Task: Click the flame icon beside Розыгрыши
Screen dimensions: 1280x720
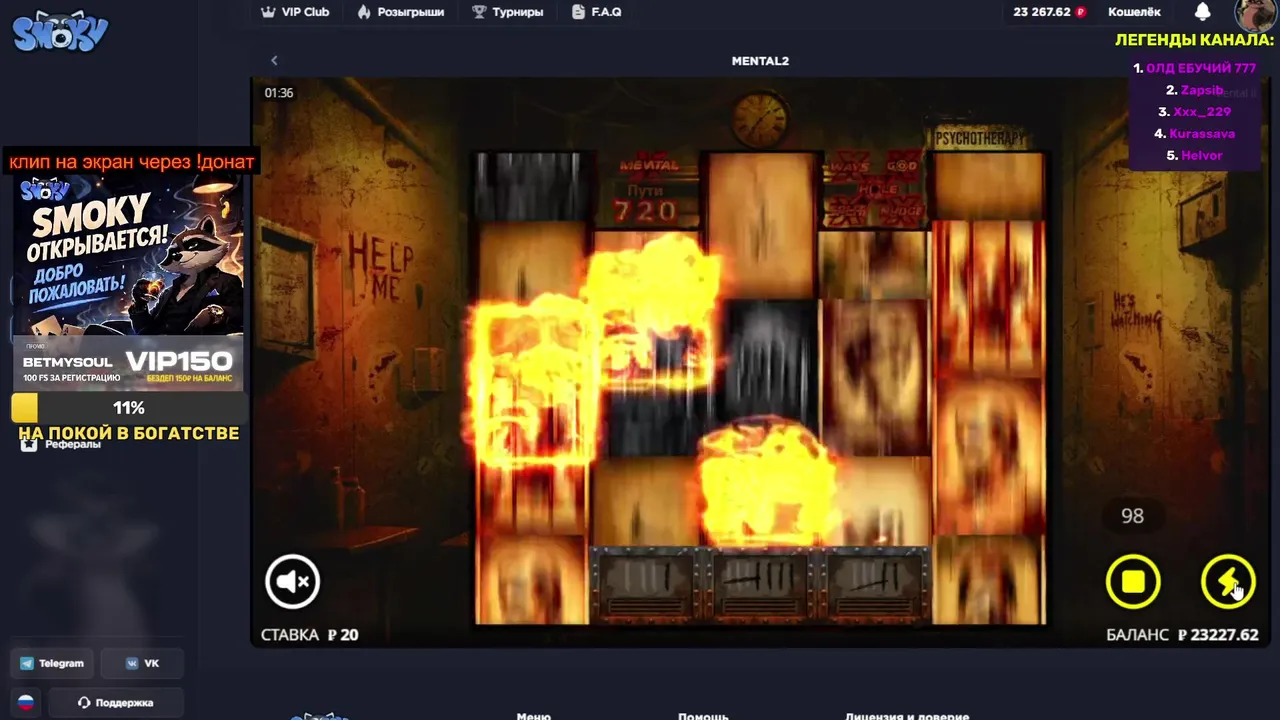Action: 364,12
